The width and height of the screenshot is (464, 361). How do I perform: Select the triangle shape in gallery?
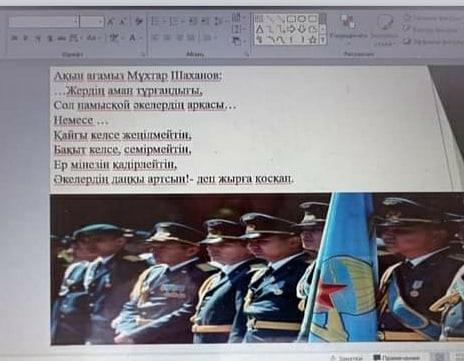click(259, 29)
